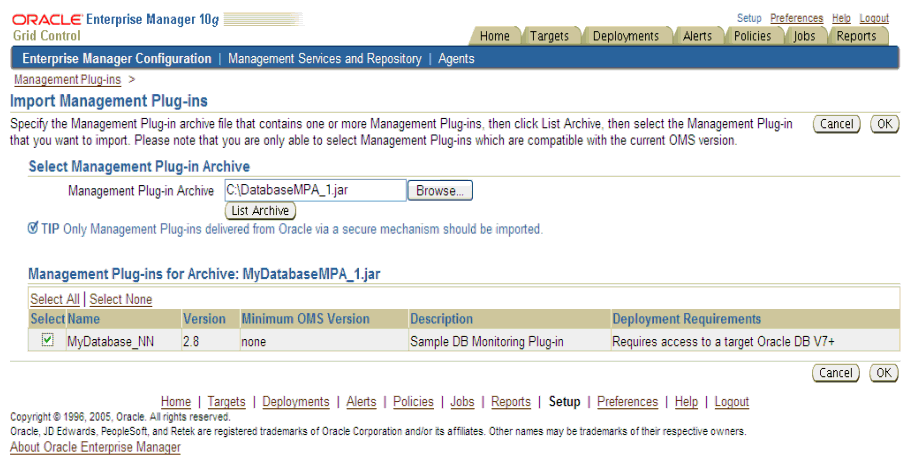The image size is (916, 466).
Task: Open the Jobs tab
Action: [x=804, y=36]
